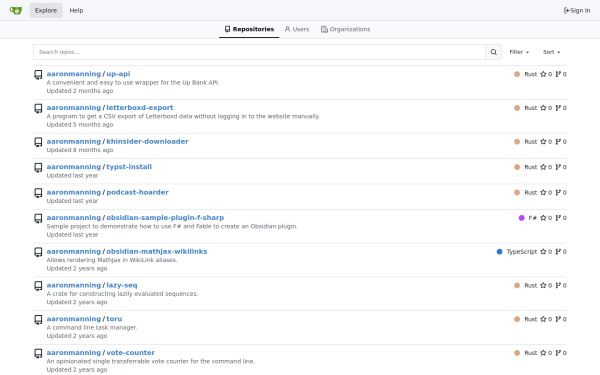This screenshot has height=375, width=600.
Task: Open the up-api repository link
Action: click(x=118, y=74)
